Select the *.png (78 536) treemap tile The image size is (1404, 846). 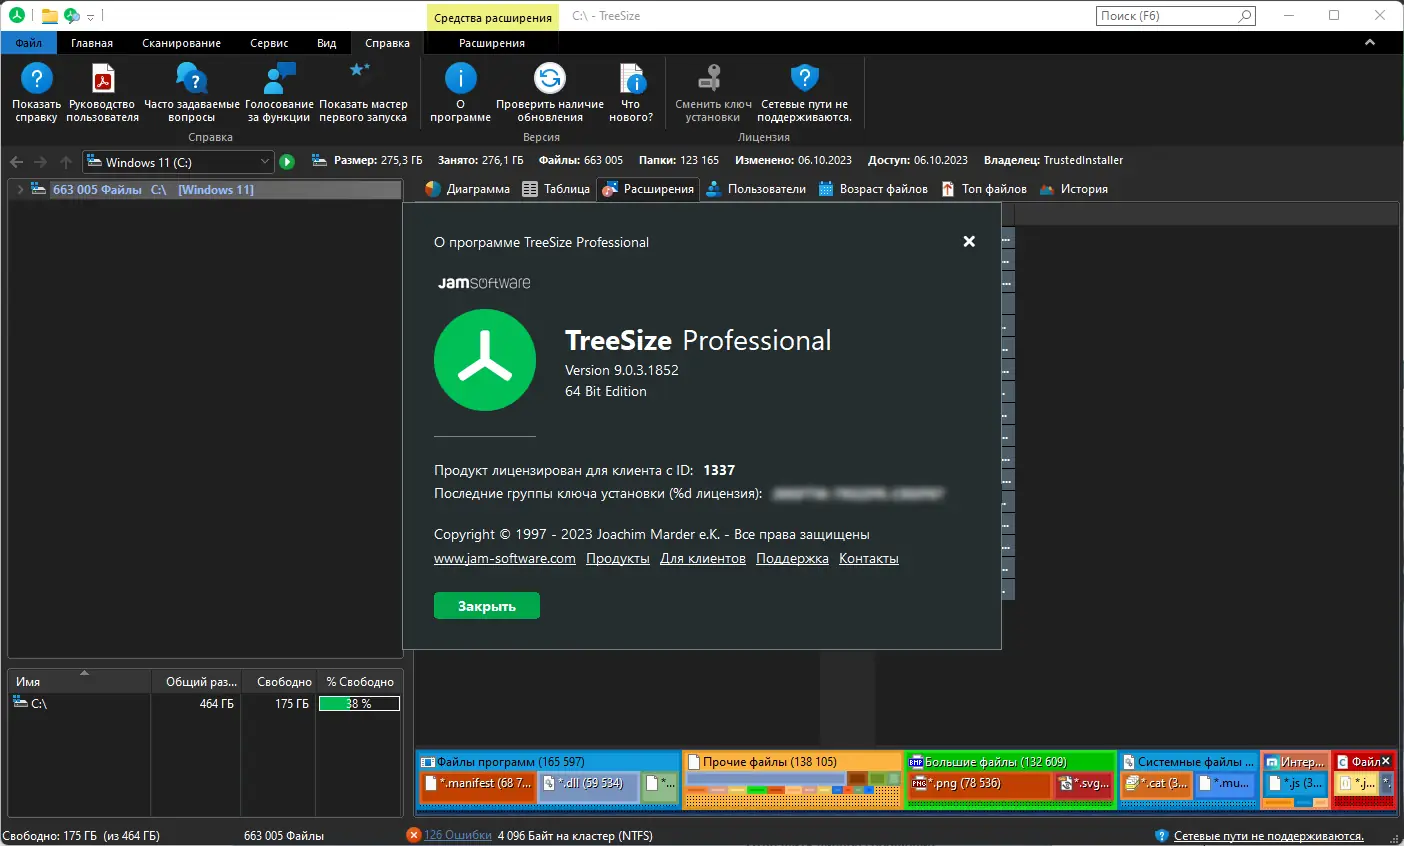click(981, 784)
